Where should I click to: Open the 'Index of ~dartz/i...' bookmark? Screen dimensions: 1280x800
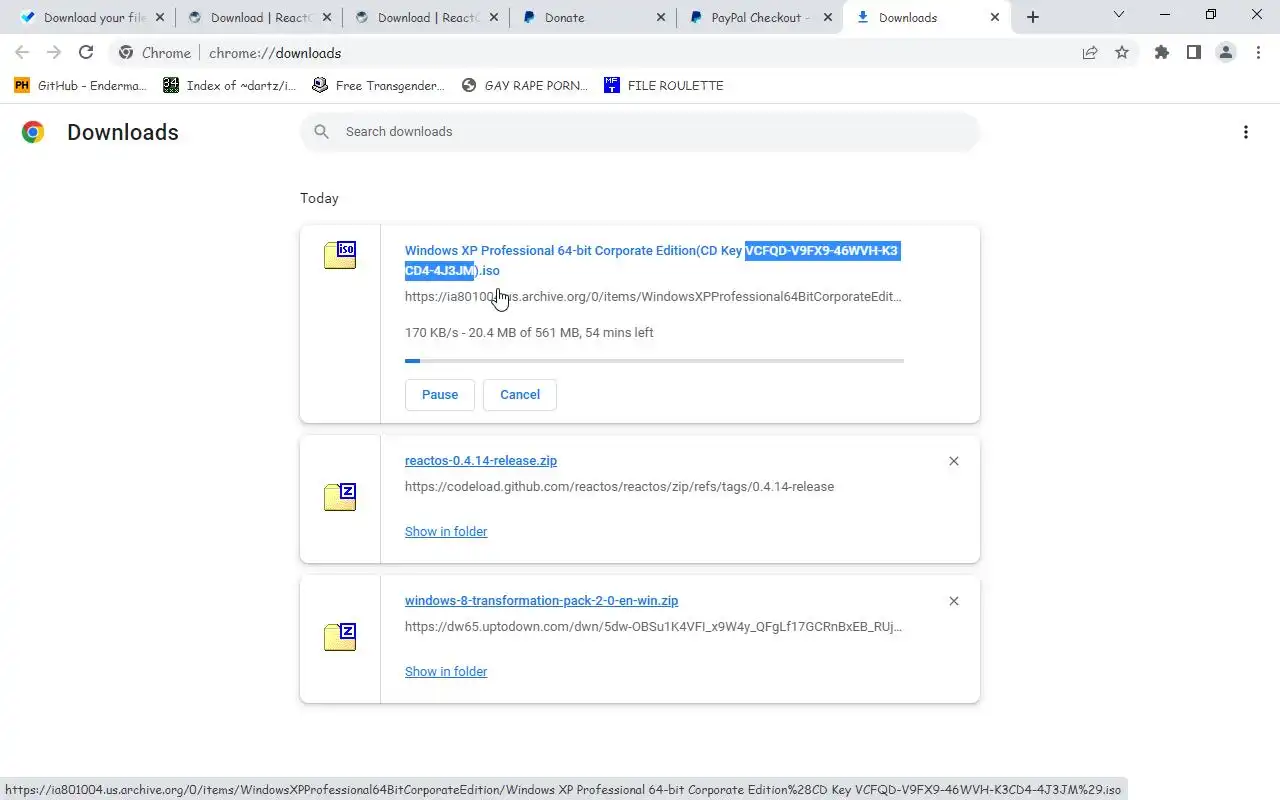(230, 86)
